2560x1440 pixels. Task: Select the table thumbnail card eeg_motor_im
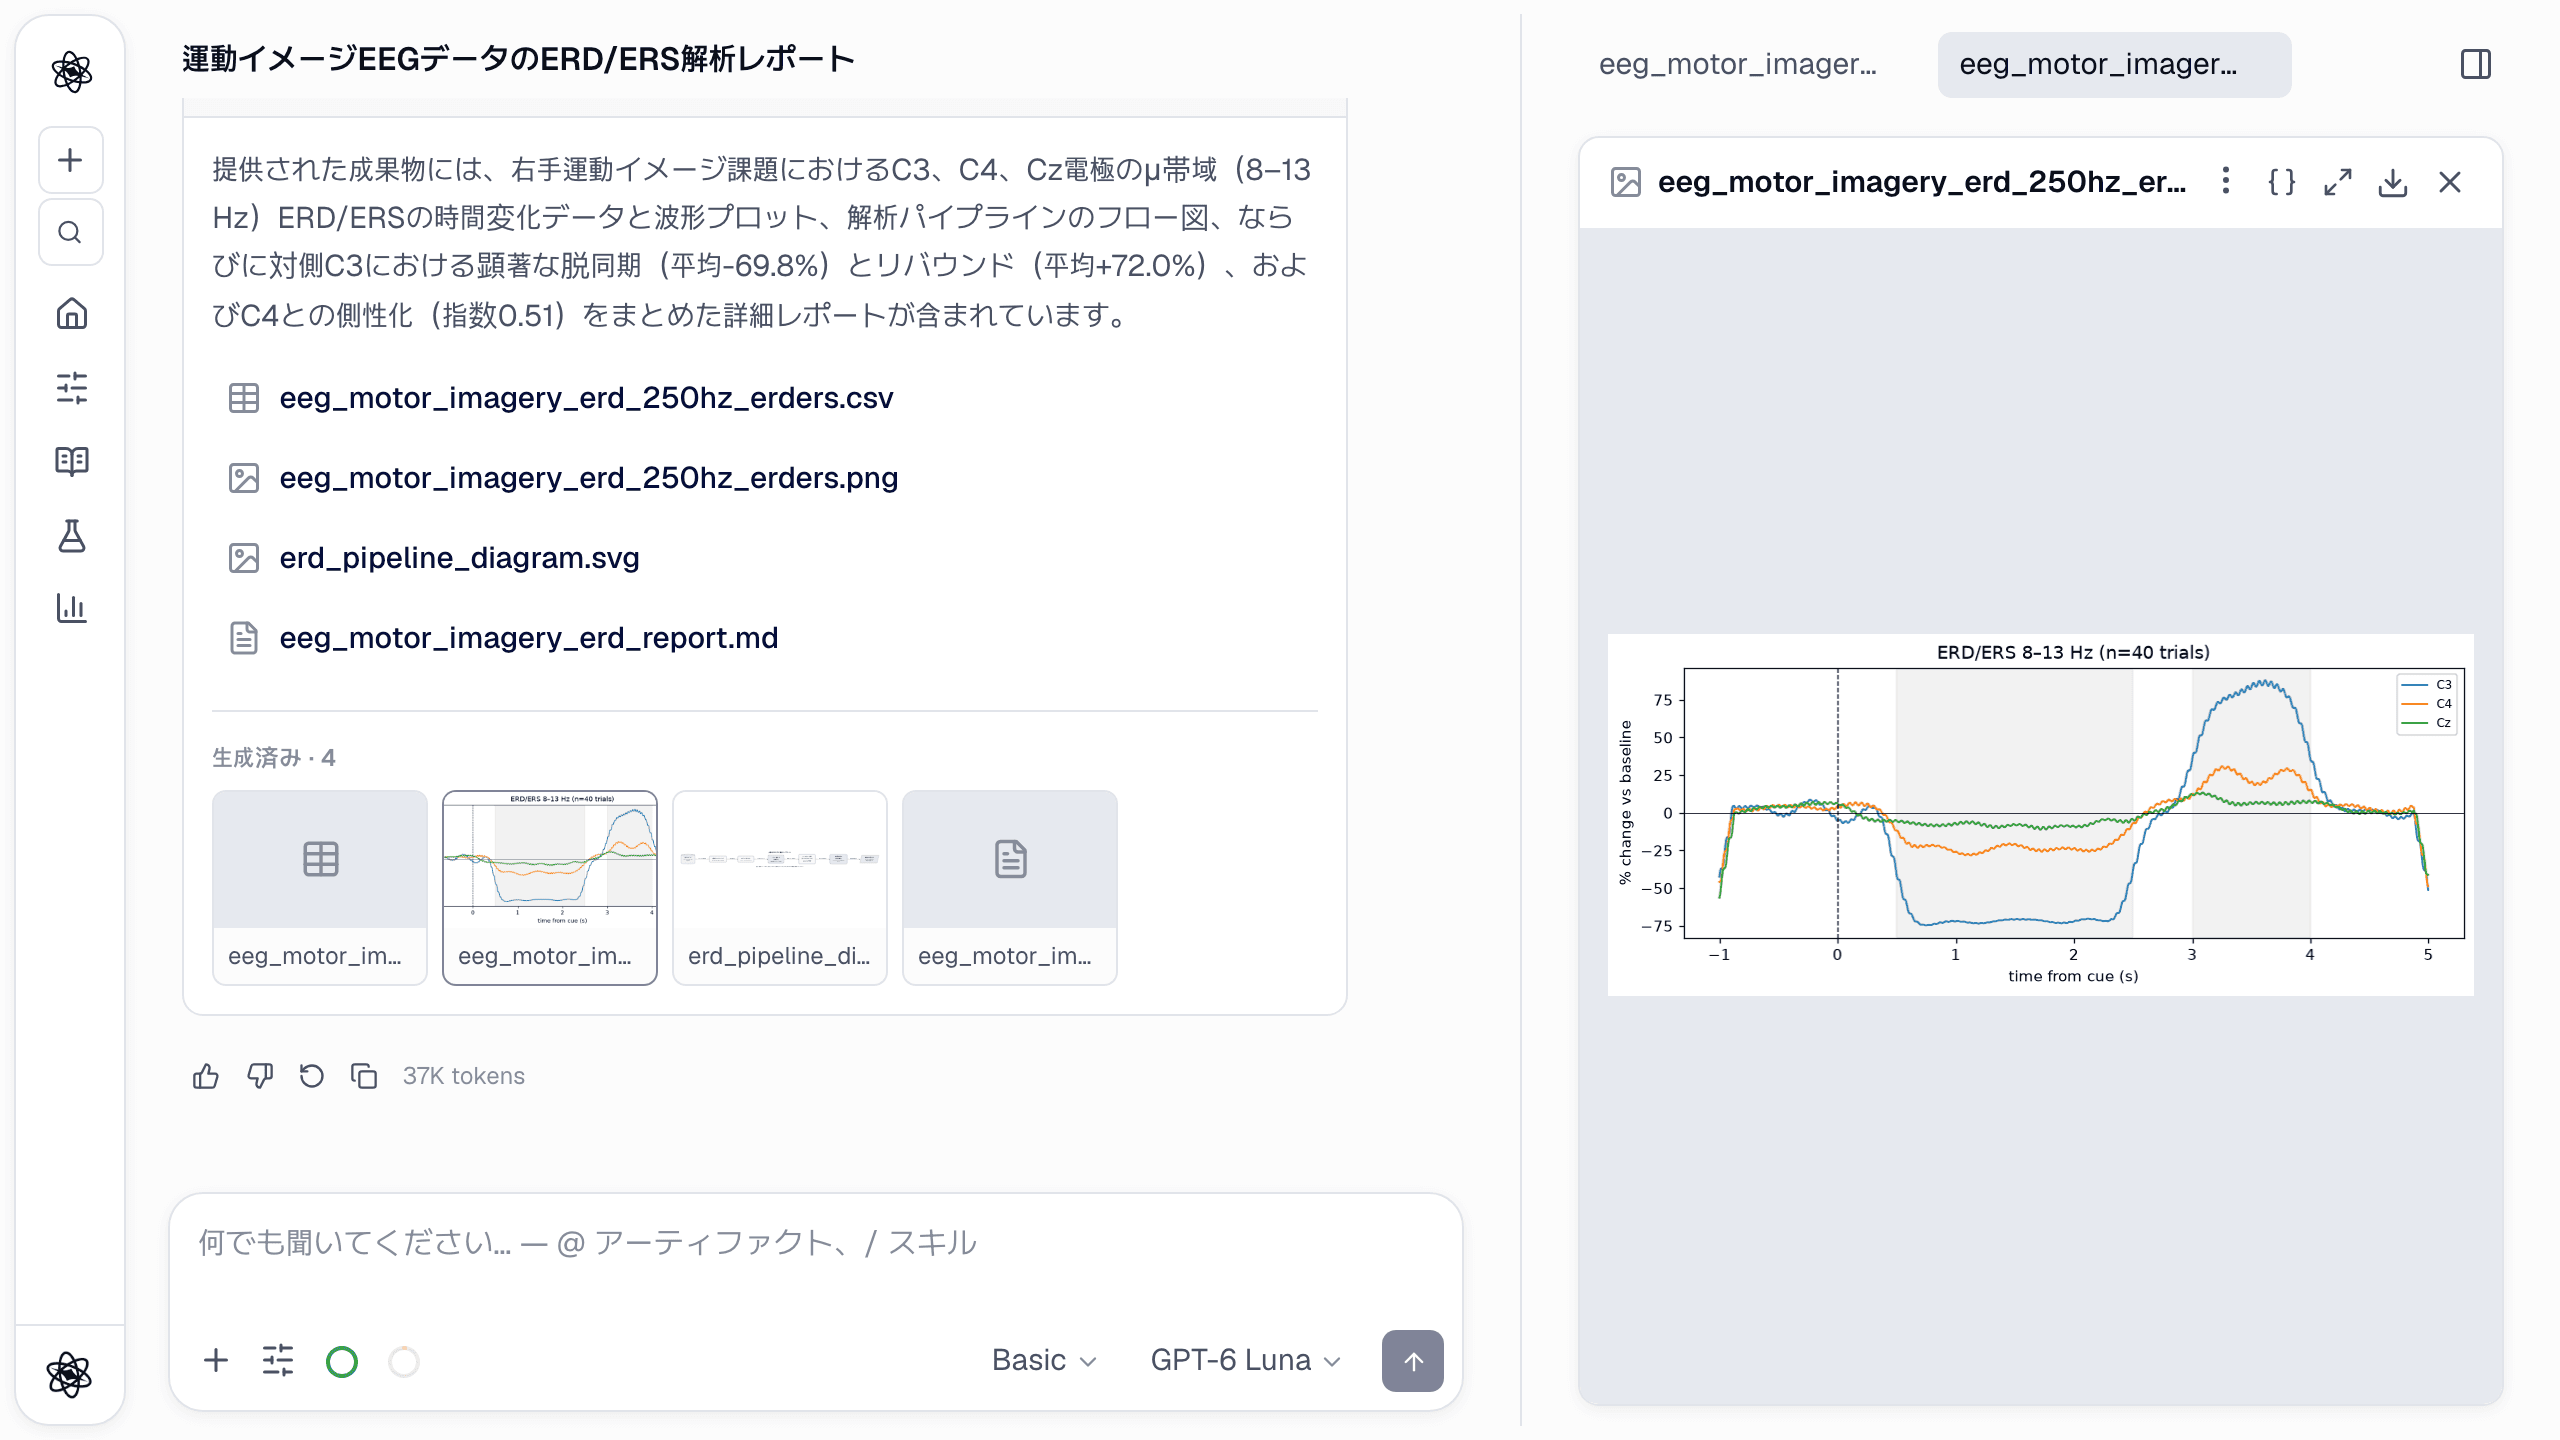click(320, 888)
